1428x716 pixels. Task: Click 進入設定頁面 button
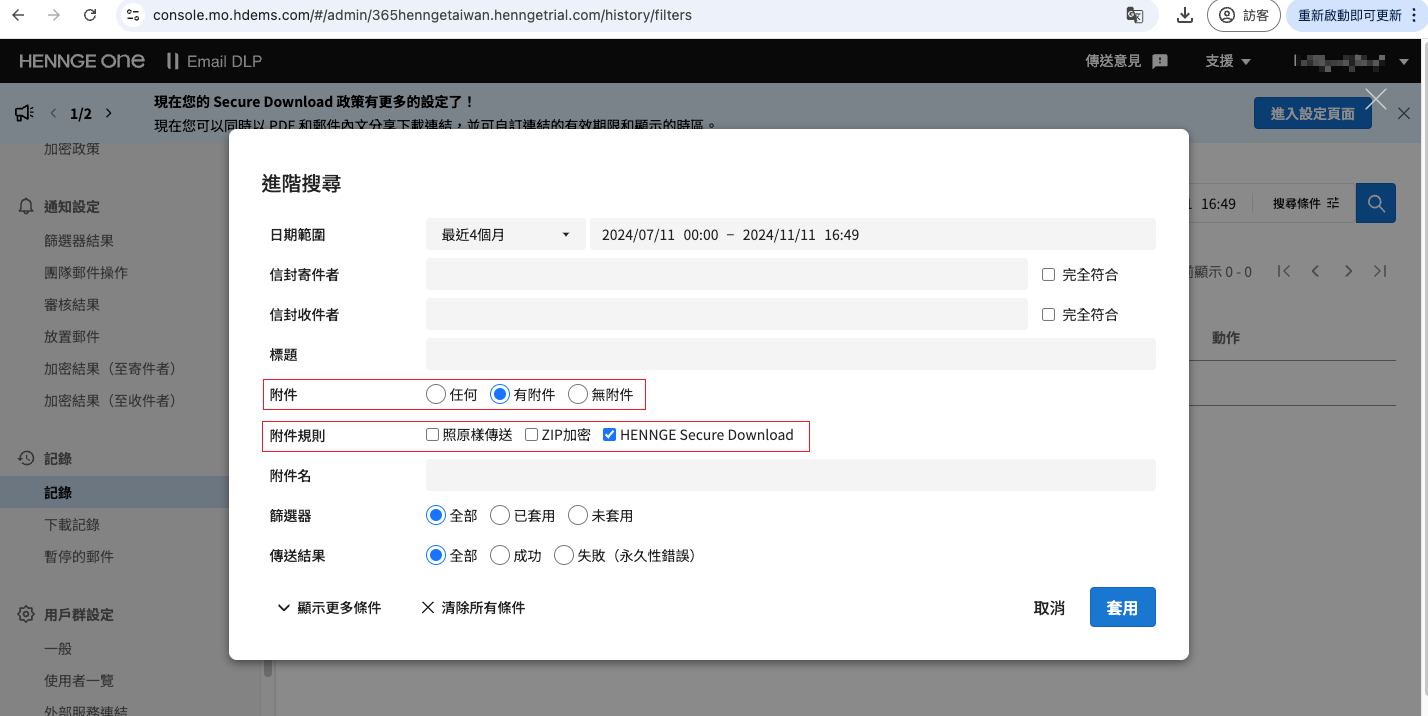1313,113
